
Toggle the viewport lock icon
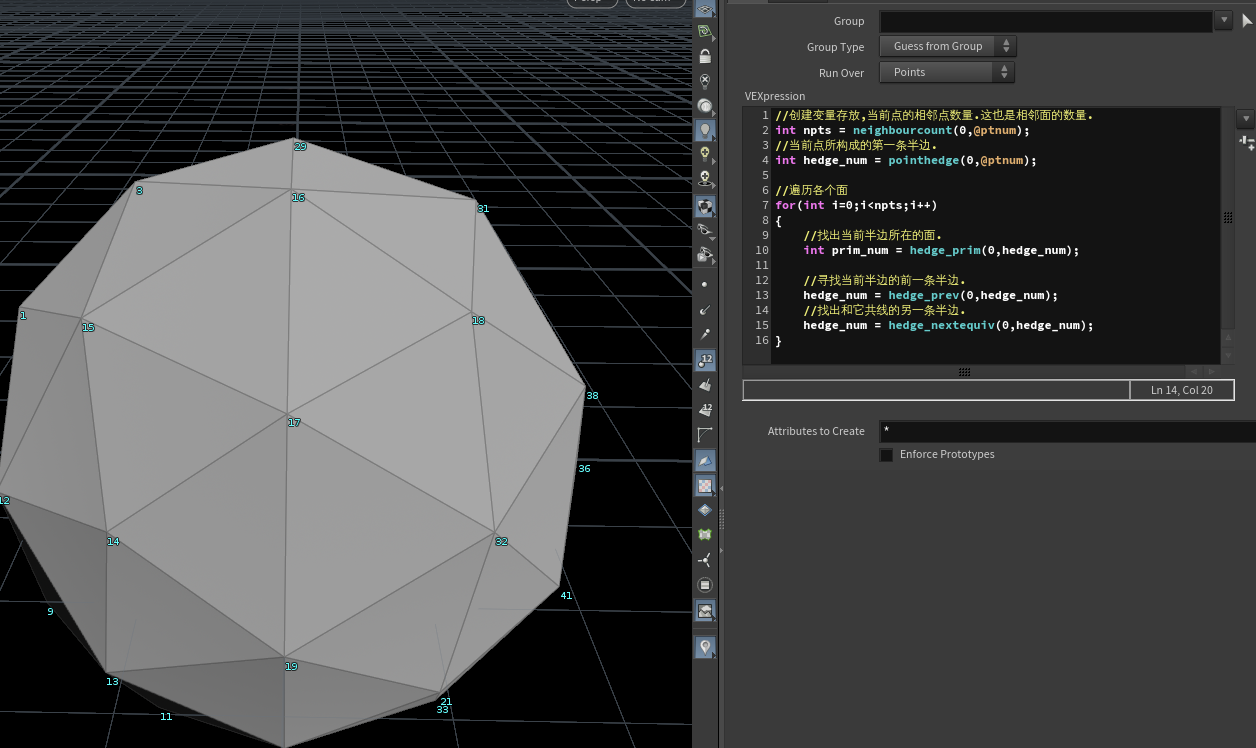705,57
